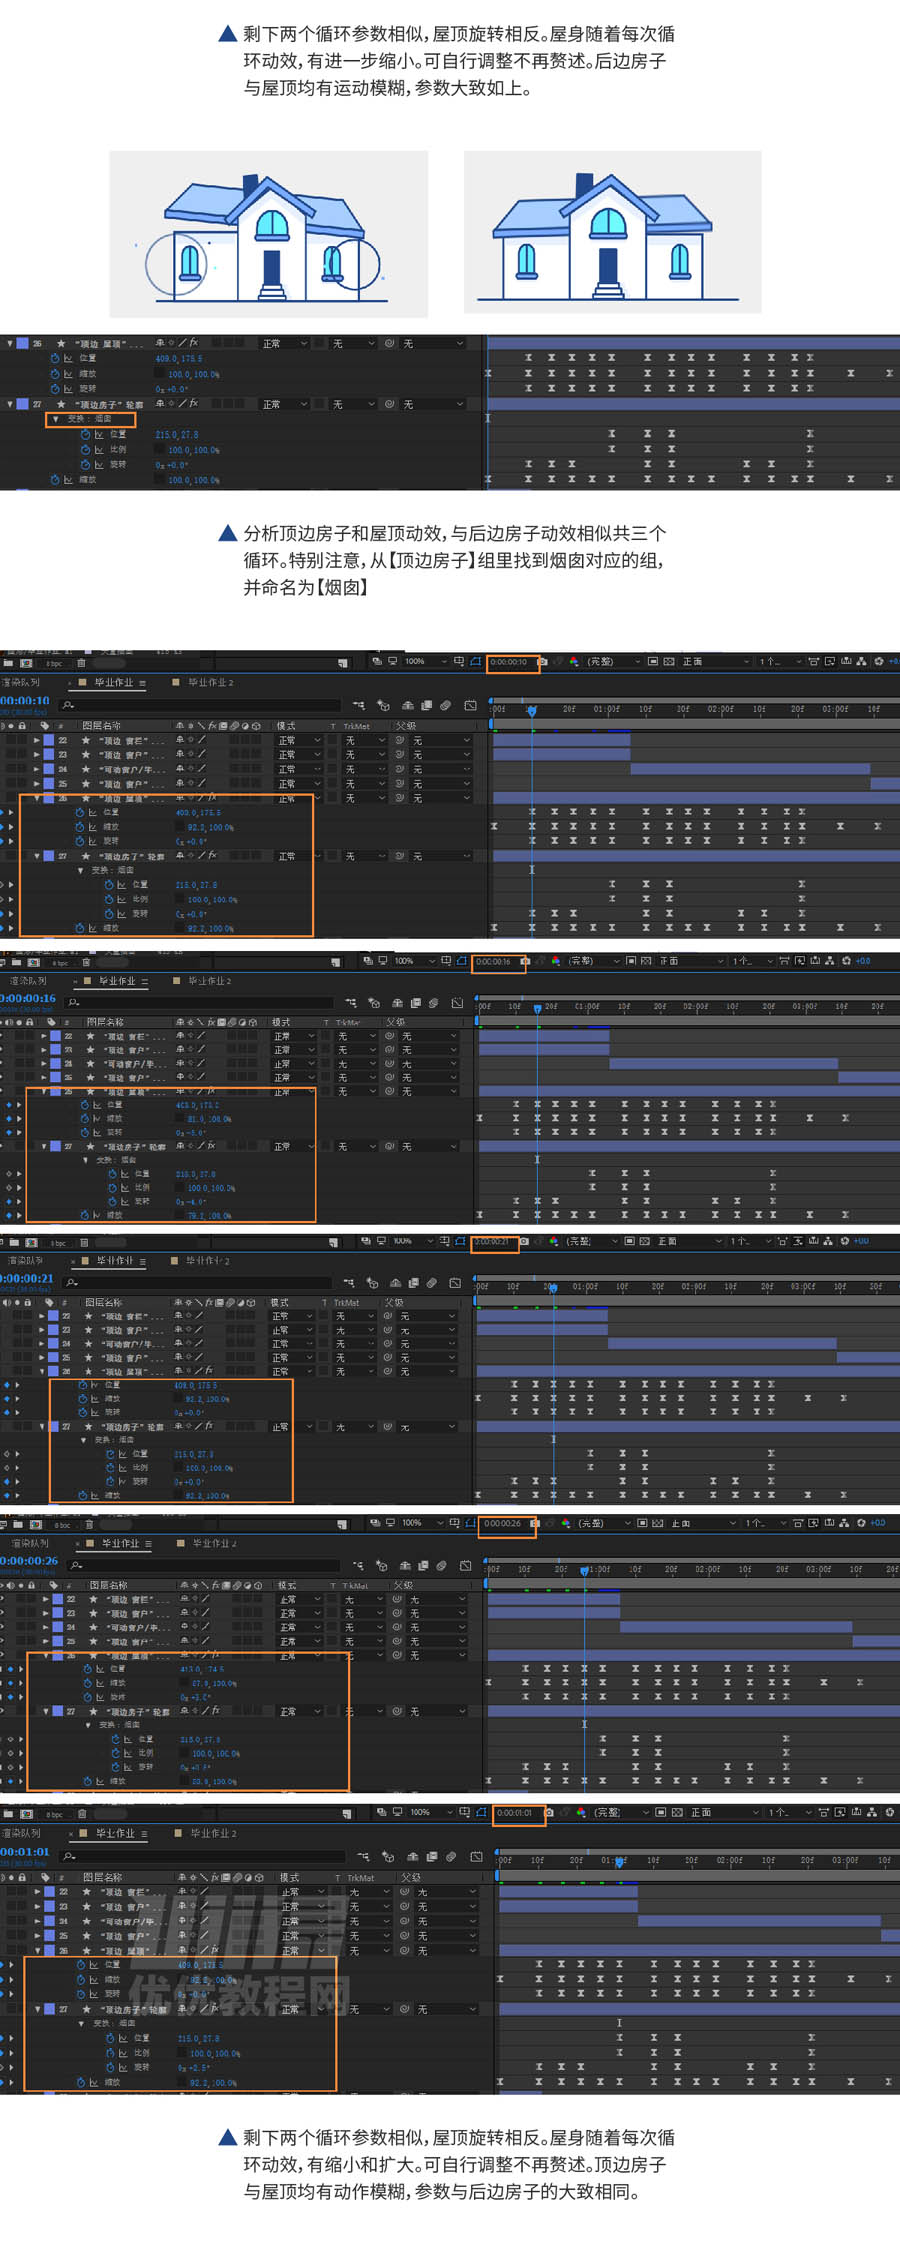Click large 00:00:16 current time in timeline
The width and height of the screenshot is (900, 2241).
pyautogui.click(x=28, y=998)
